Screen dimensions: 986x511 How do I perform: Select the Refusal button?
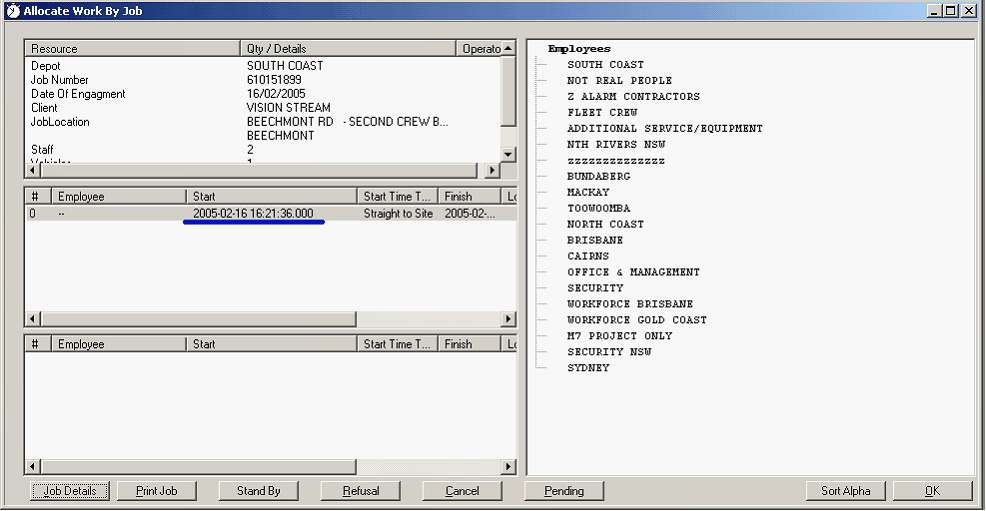tap(361, 491)
